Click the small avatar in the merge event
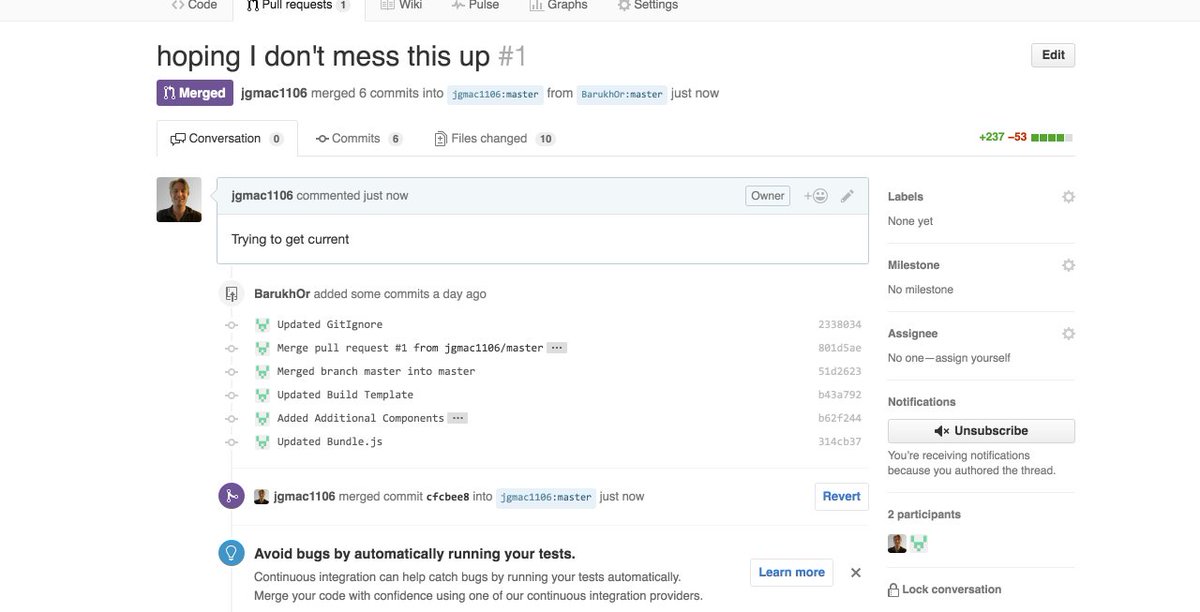 click(x=261, y=497)
